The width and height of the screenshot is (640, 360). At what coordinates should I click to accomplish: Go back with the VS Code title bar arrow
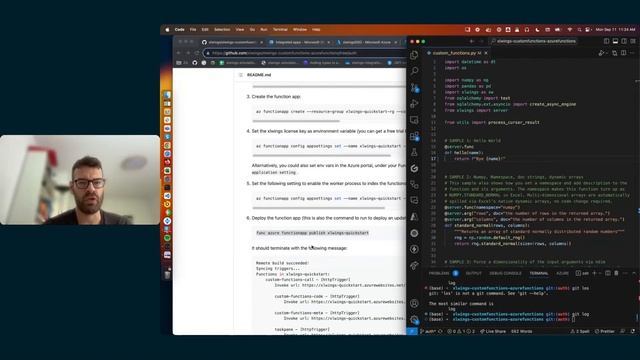point(472,41)
